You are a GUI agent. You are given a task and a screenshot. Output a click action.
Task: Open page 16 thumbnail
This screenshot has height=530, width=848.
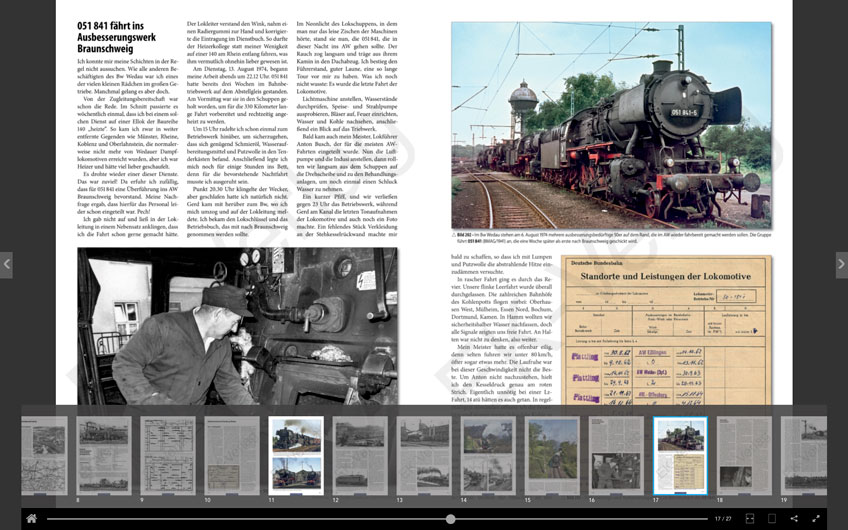click(616, 455)
